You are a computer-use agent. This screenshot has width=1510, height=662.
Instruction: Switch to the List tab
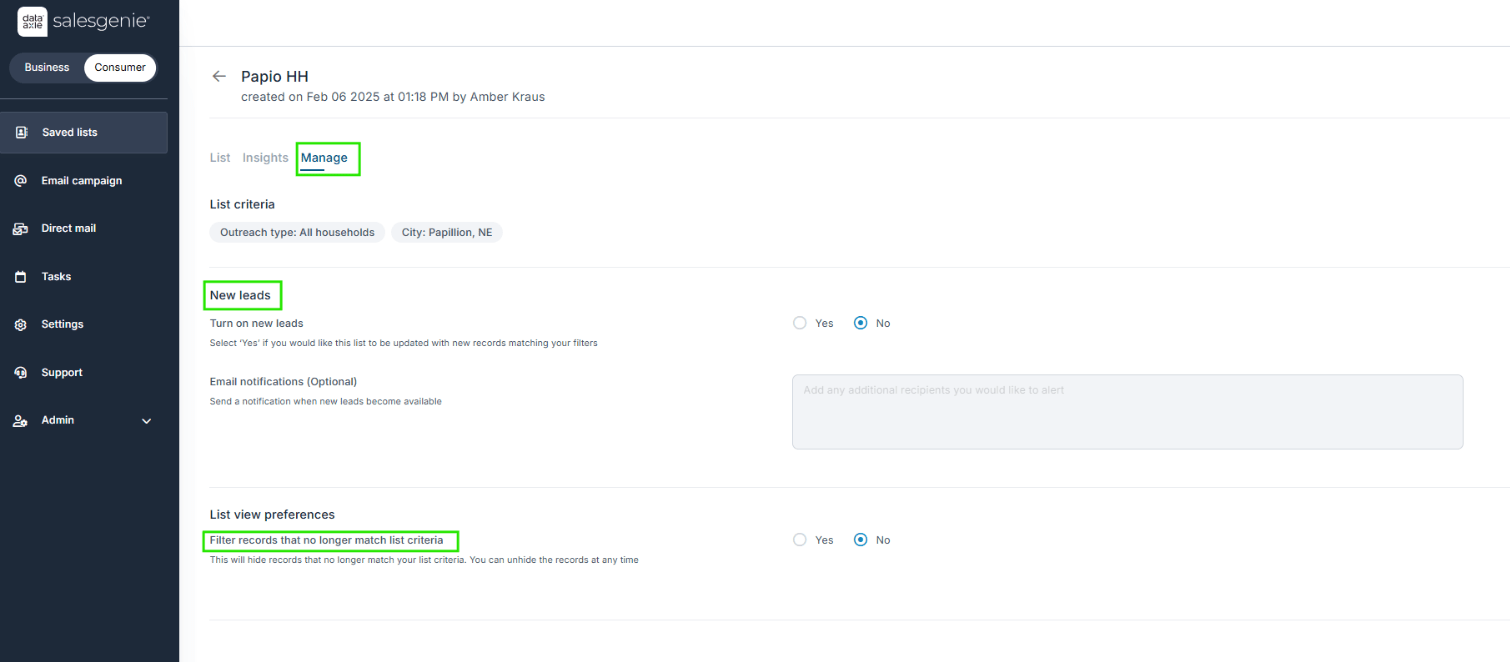tap(220, 158)
